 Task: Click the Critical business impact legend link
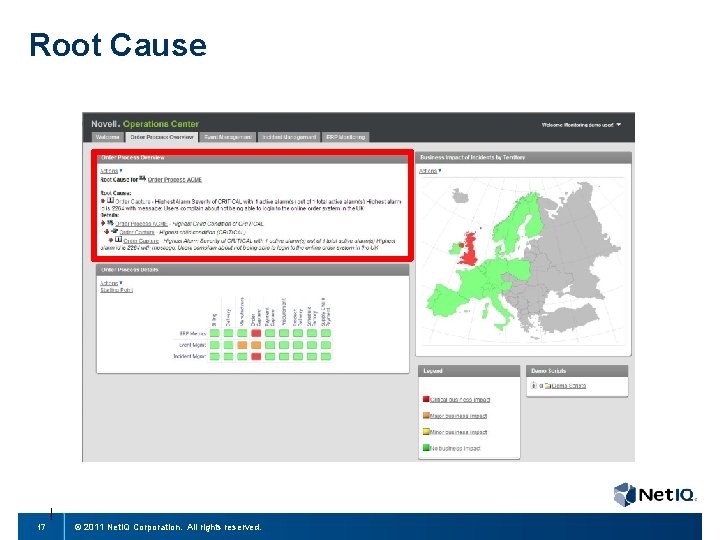point(460,399)
